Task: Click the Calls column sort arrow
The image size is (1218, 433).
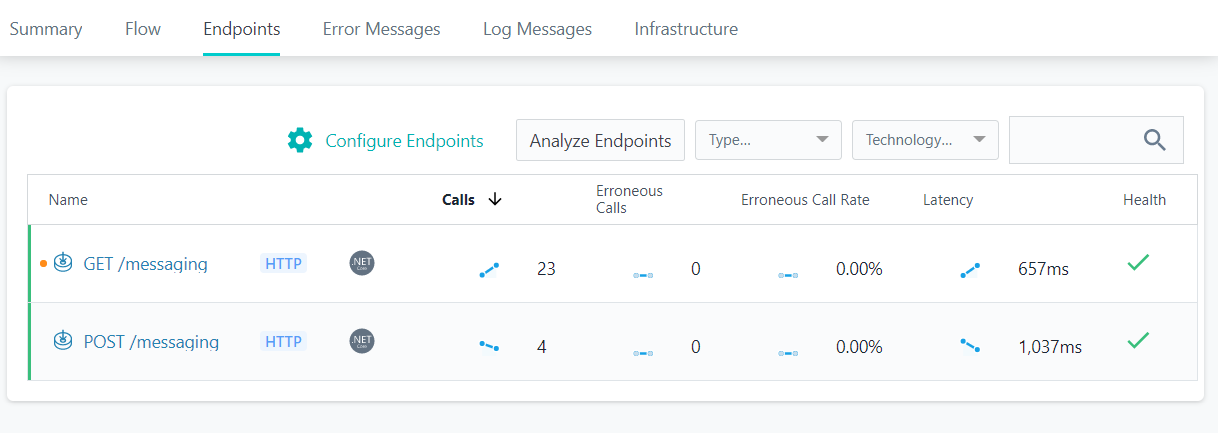Action: click(495, 199)
